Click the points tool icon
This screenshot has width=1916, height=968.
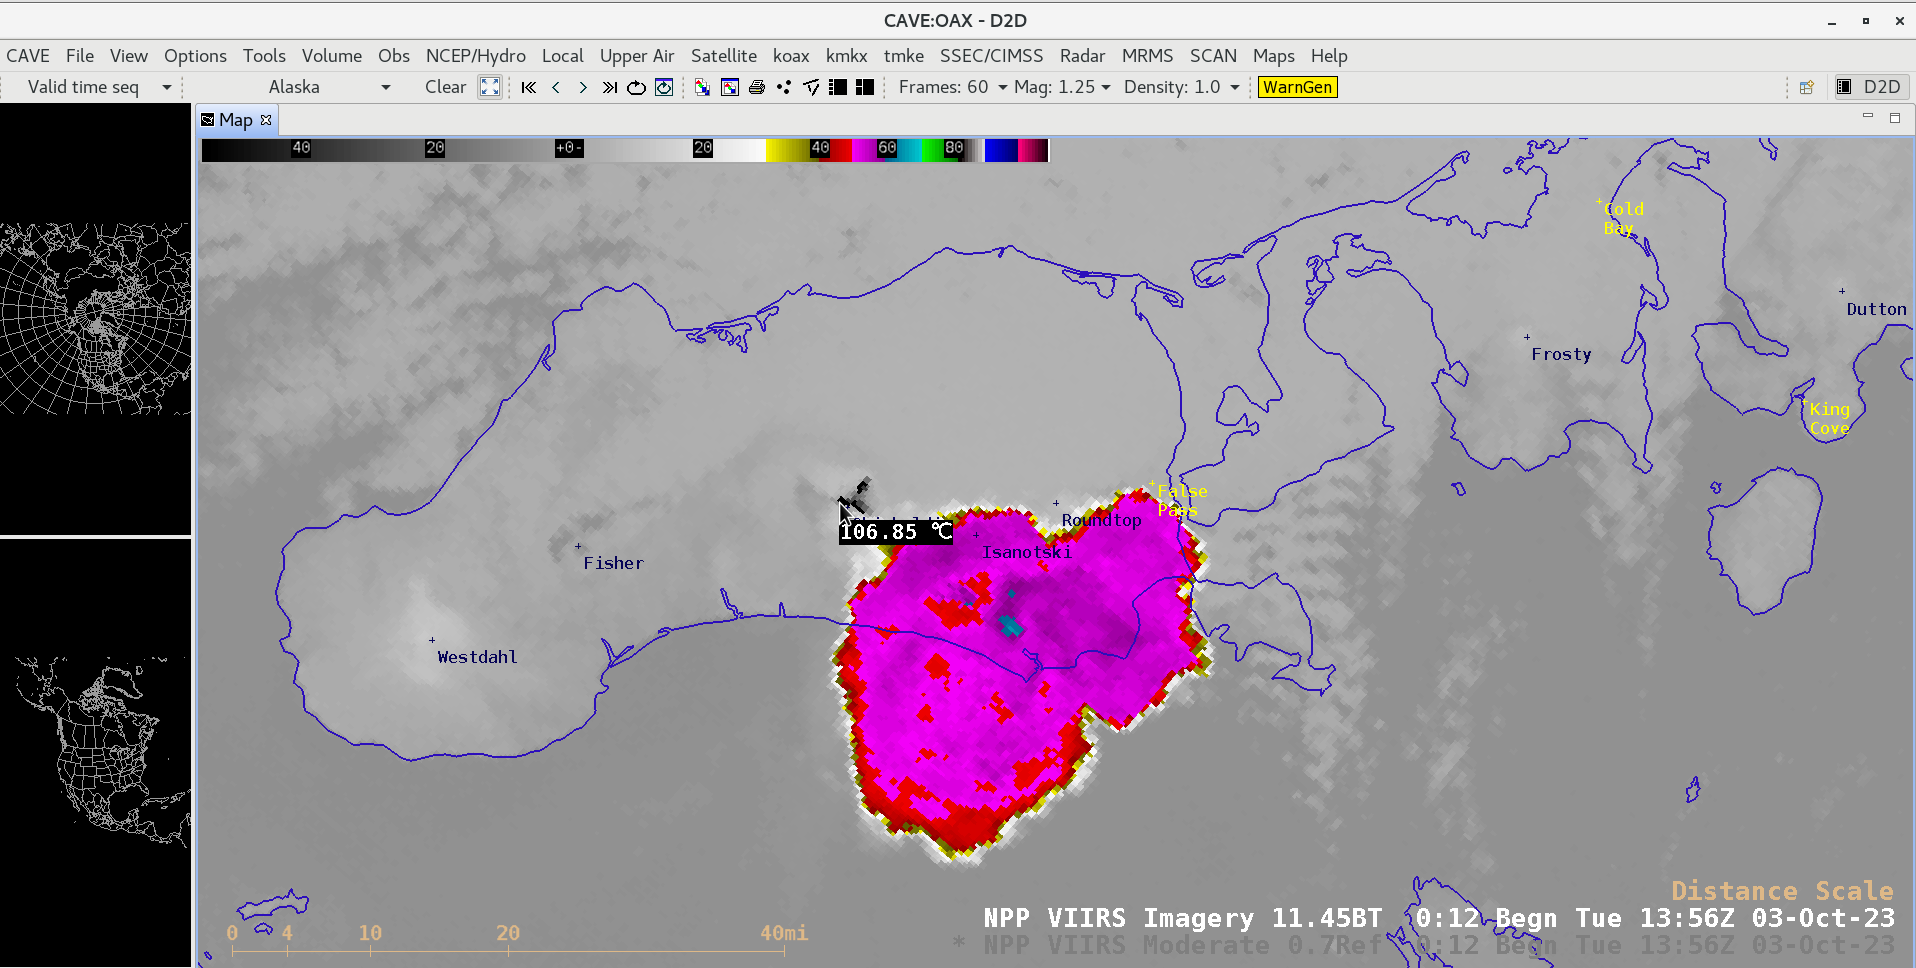(784, 87)
